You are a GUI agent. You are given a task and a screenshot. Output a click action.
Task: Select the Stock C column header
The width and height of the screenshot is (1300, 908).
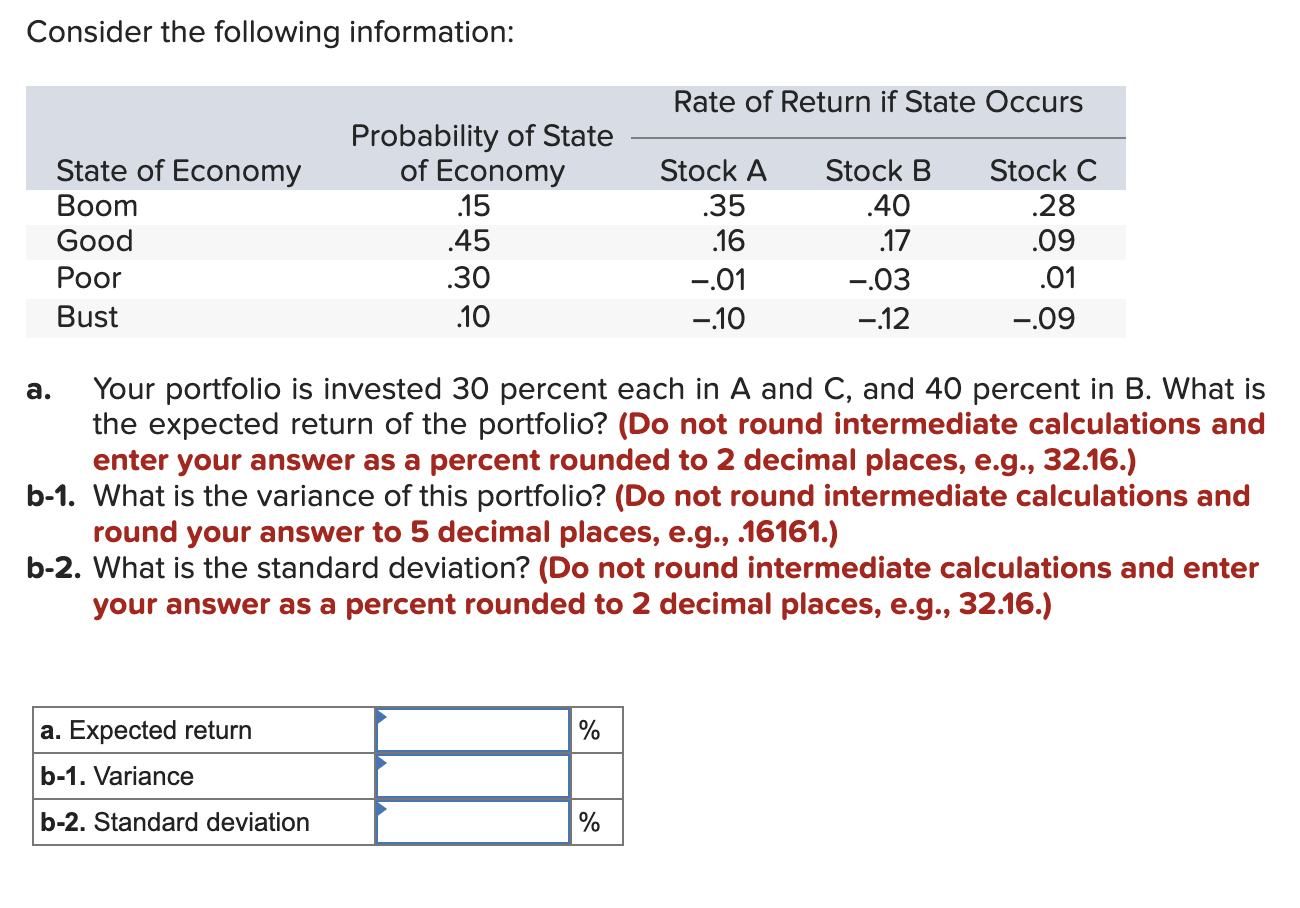click(1043, 170)
